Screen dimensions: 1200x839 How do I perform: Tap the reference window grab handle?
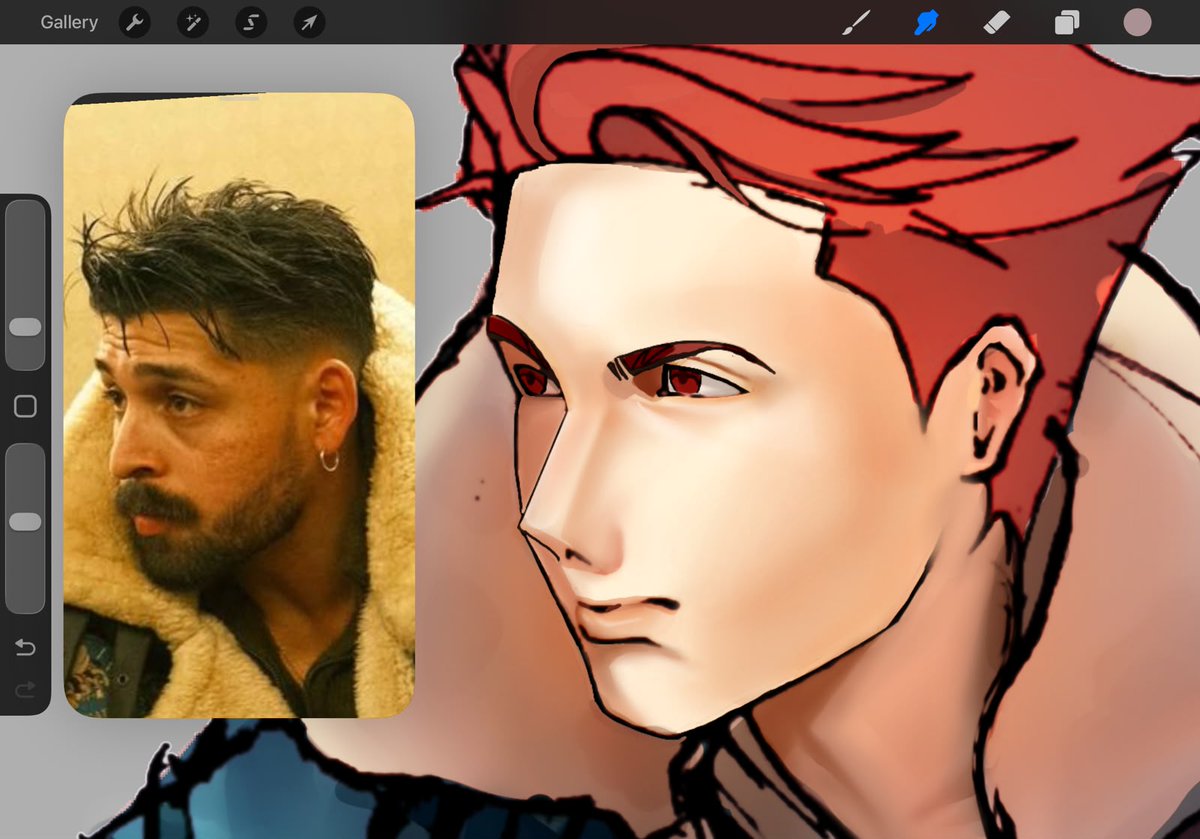coord(239,98)
